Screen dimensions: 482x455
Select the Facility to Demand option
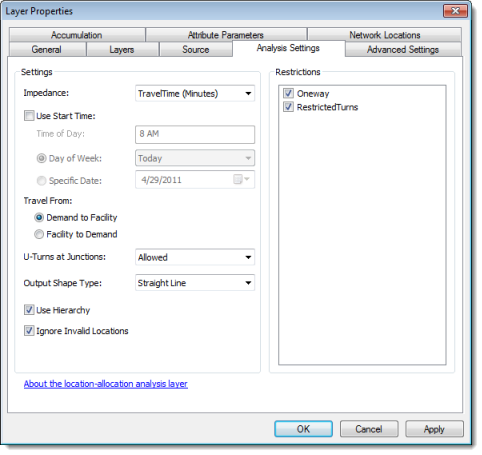[39, 234]
